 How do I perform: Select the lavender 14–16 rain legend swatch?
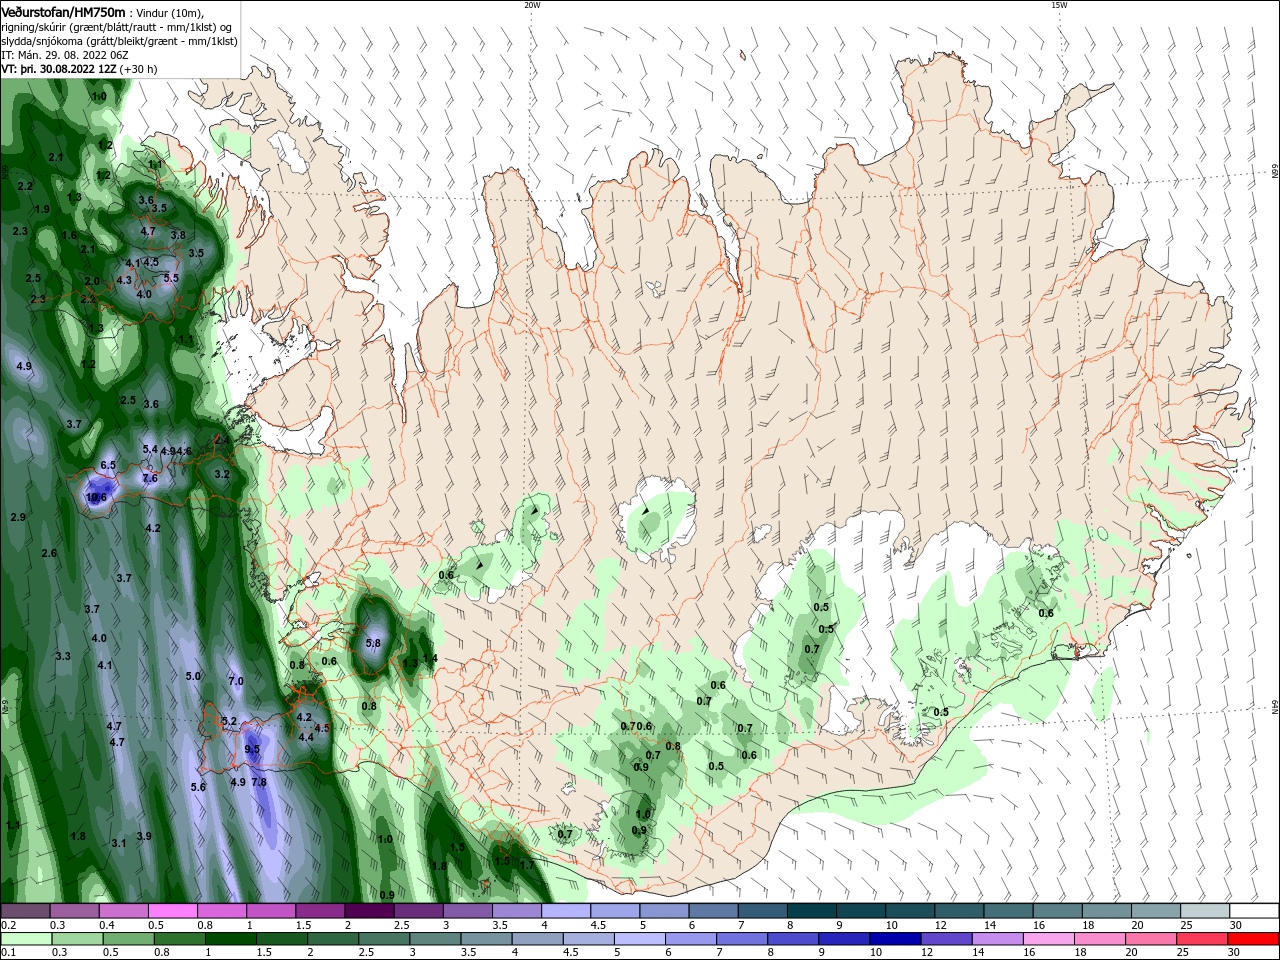pyautogui.click(x=999, y=939)
